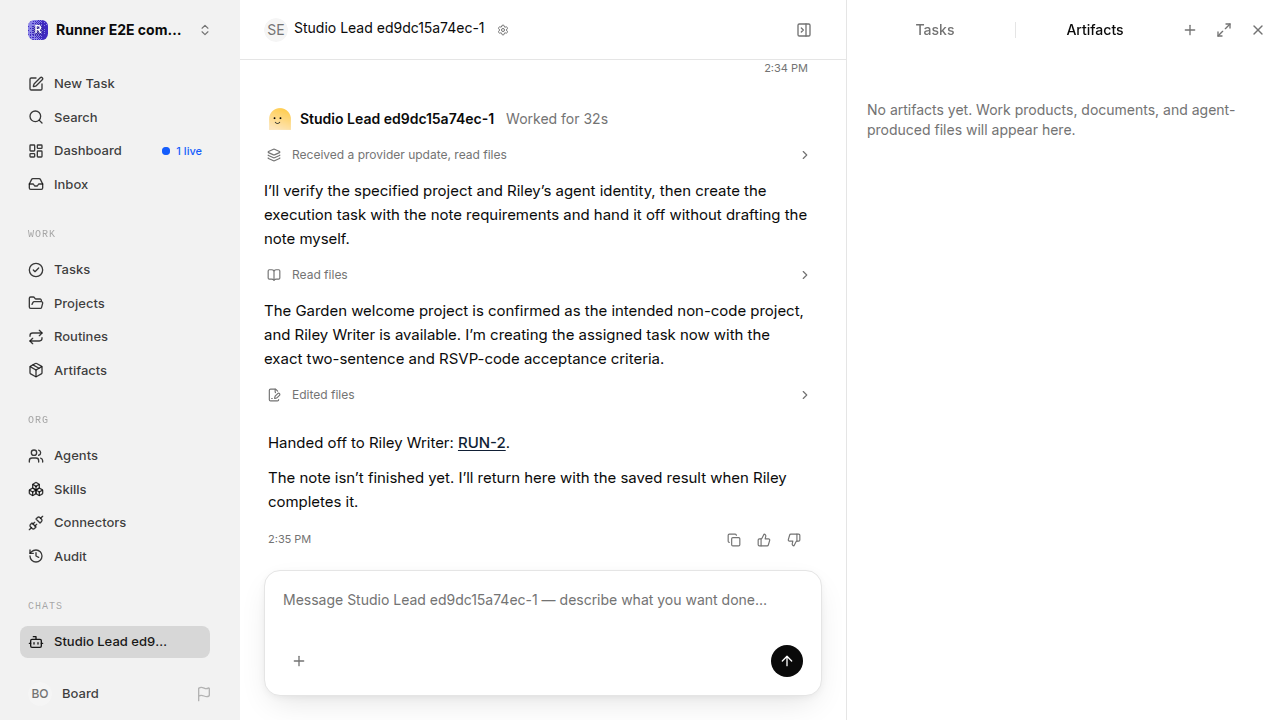Switch to the Tasks tab in right panel

[935, 30]
